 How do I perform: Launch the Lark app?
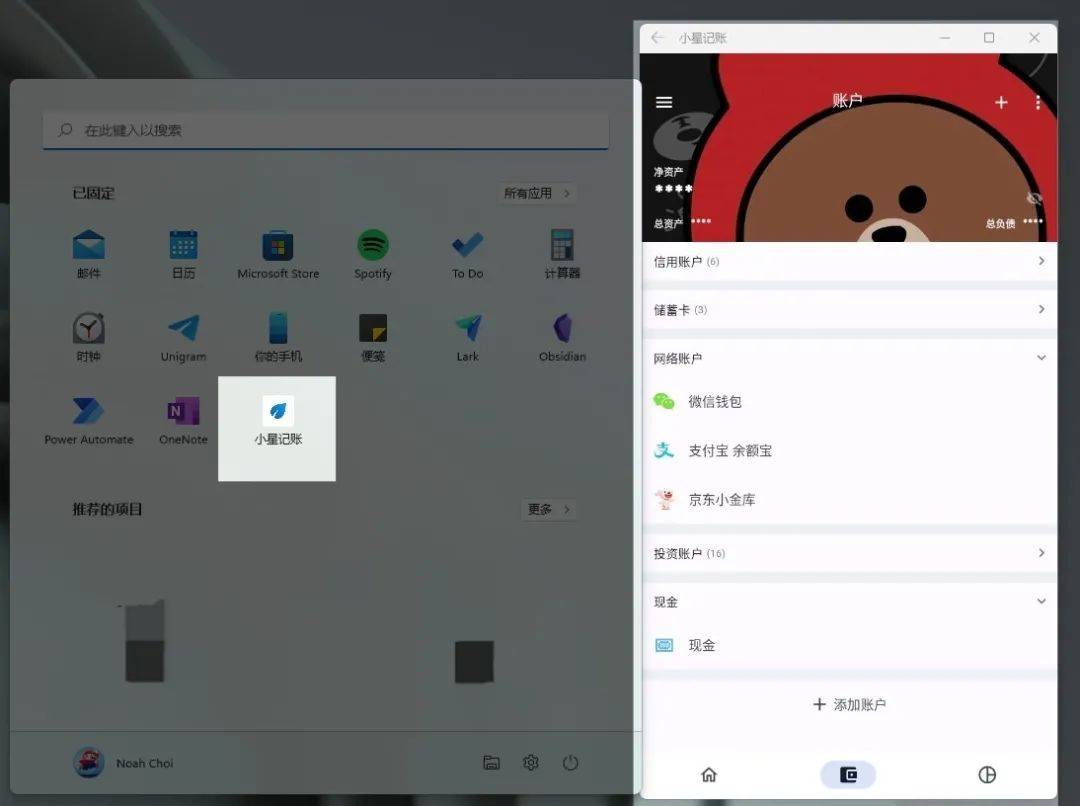(468, 338)
